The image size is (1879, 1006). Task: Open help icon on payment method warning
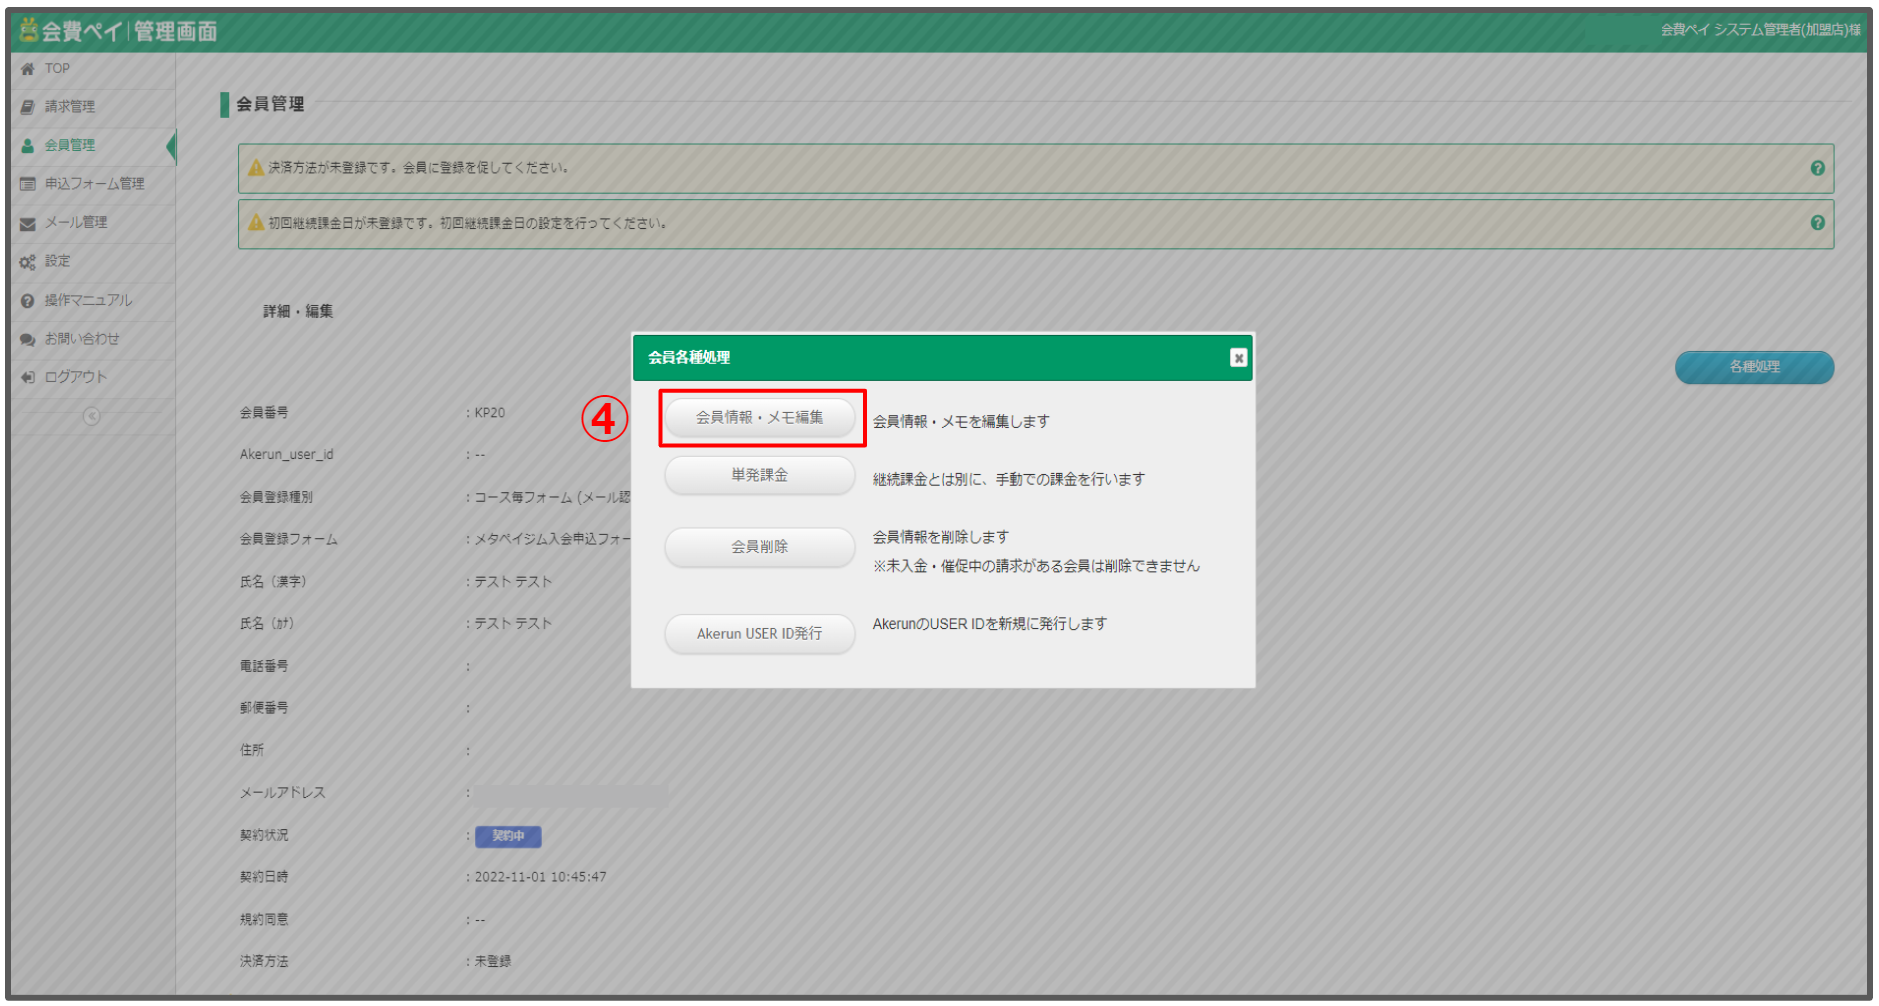1817,168
